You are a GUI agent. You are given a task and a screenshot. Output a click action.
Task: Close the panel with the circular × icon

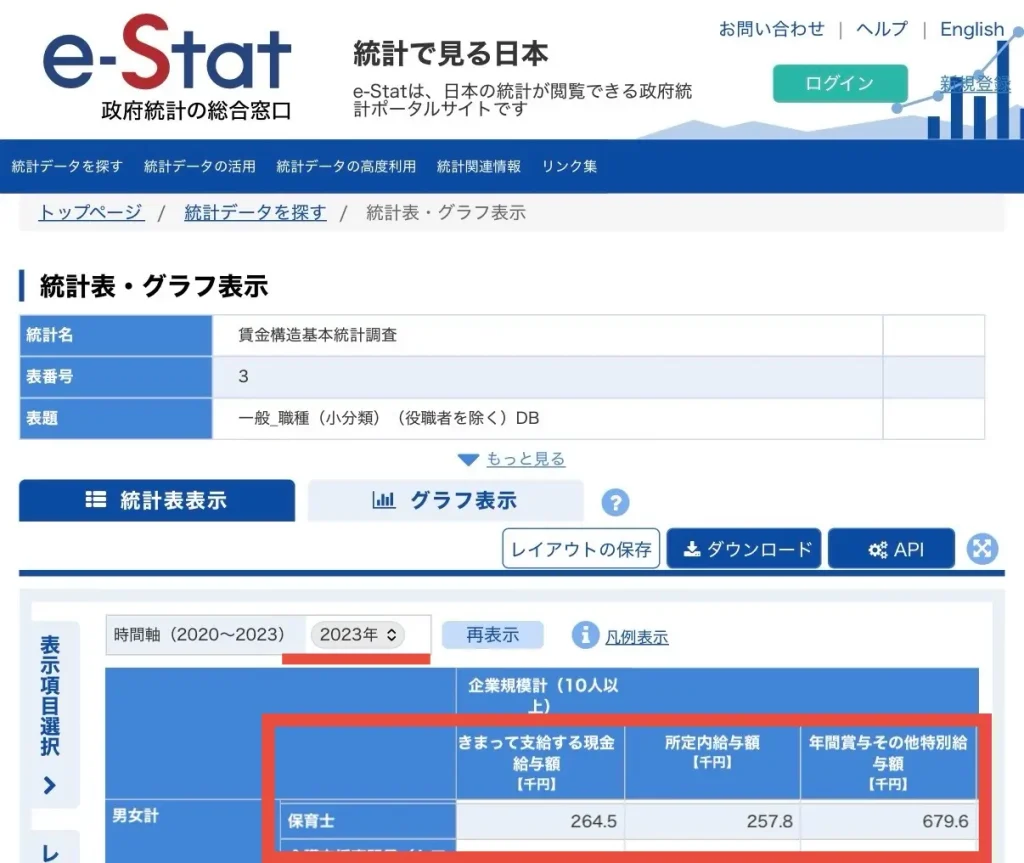[x=982, y=549]
